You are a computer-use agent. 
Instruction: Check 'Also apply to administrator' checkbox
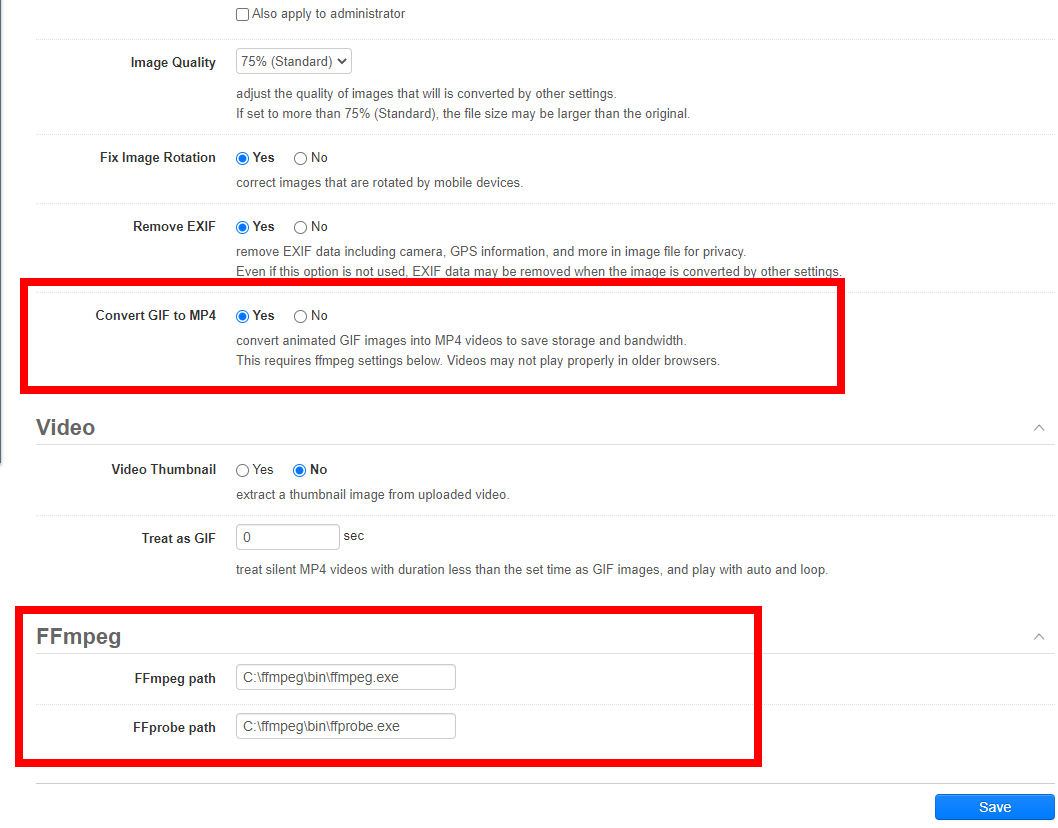pyautogui.click(x=242, y=14)
